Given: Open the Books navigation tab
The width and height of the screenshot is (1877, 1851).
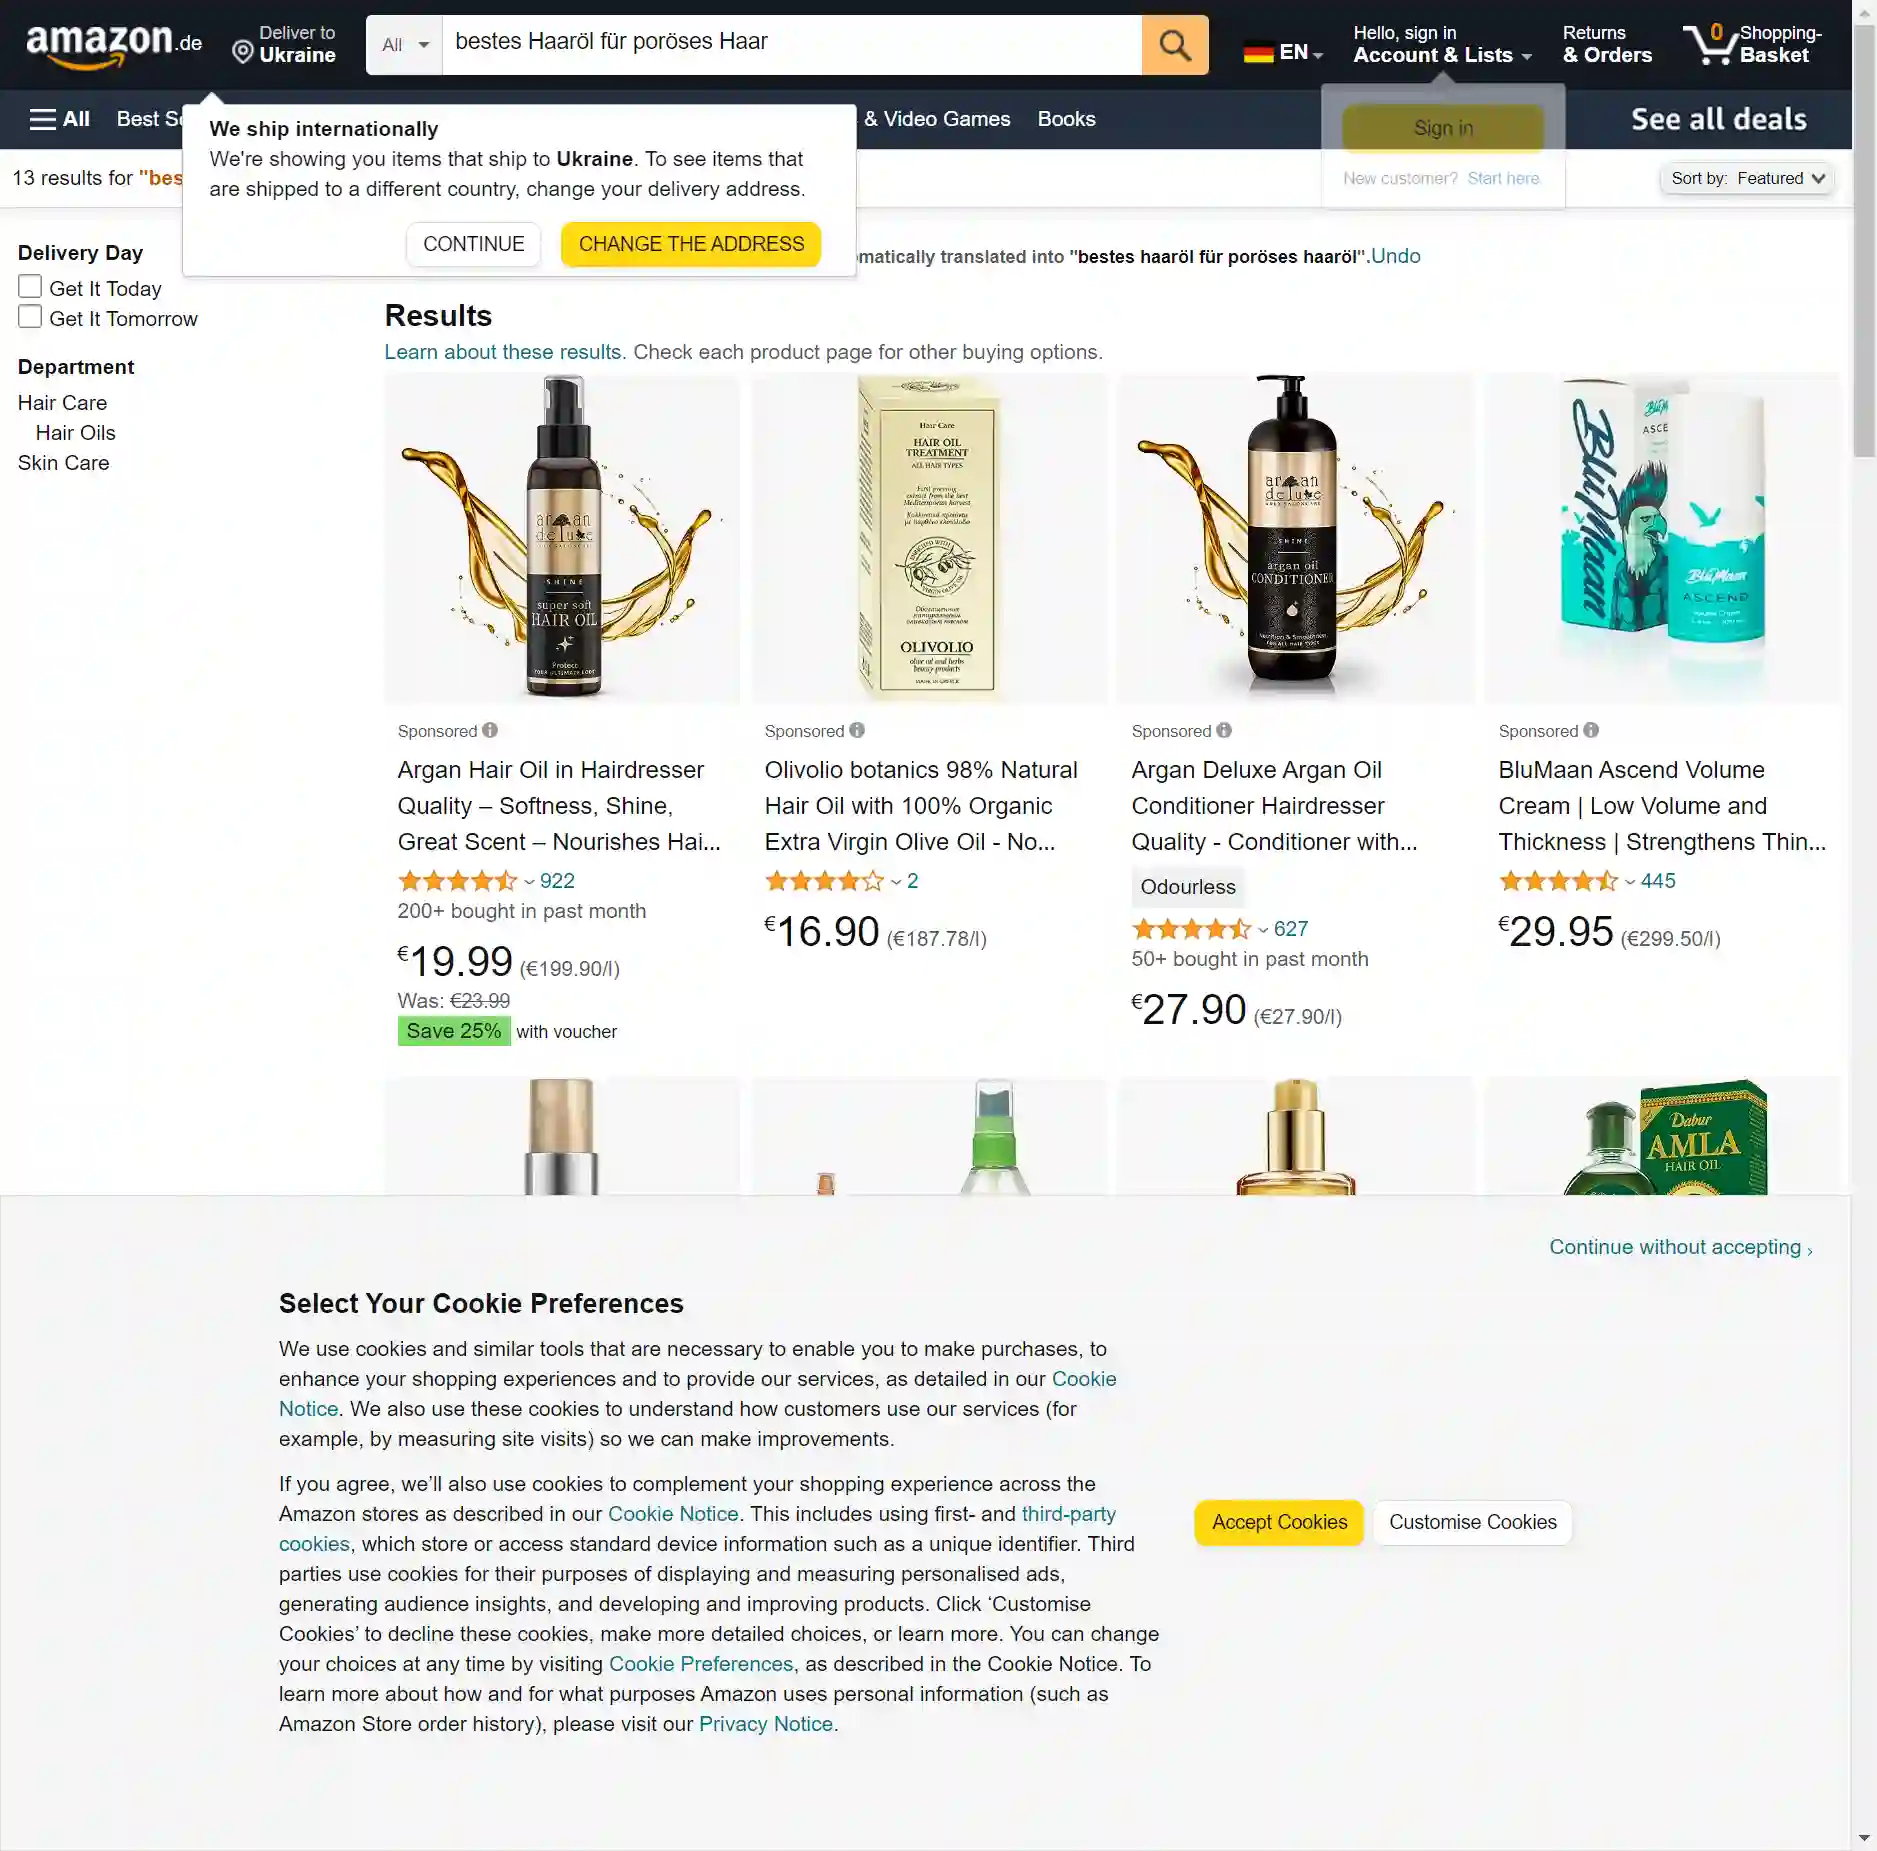Looking at the screenshot, I should [1066, 119].
